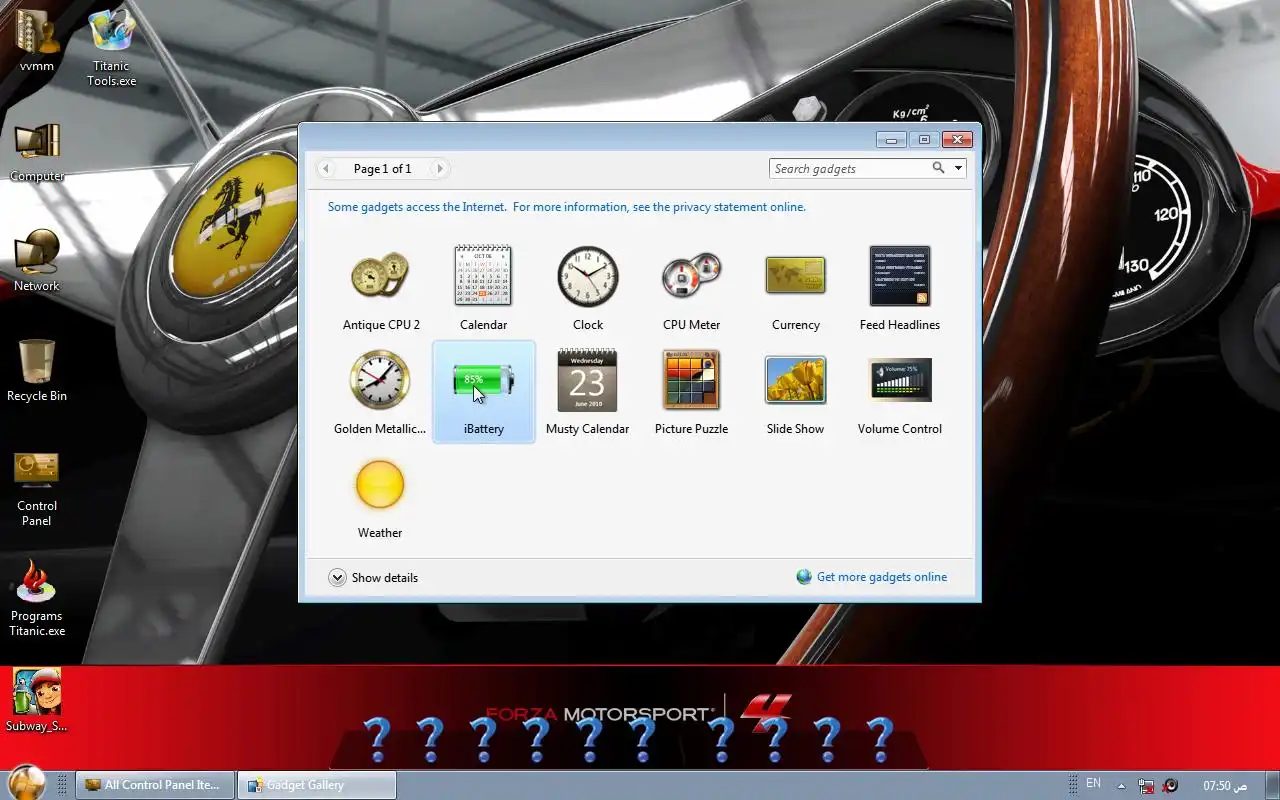Viewport: 1280px width, 800px height.
Task: Open the gadget privacy statement link
Action: (x=566, y=207)
